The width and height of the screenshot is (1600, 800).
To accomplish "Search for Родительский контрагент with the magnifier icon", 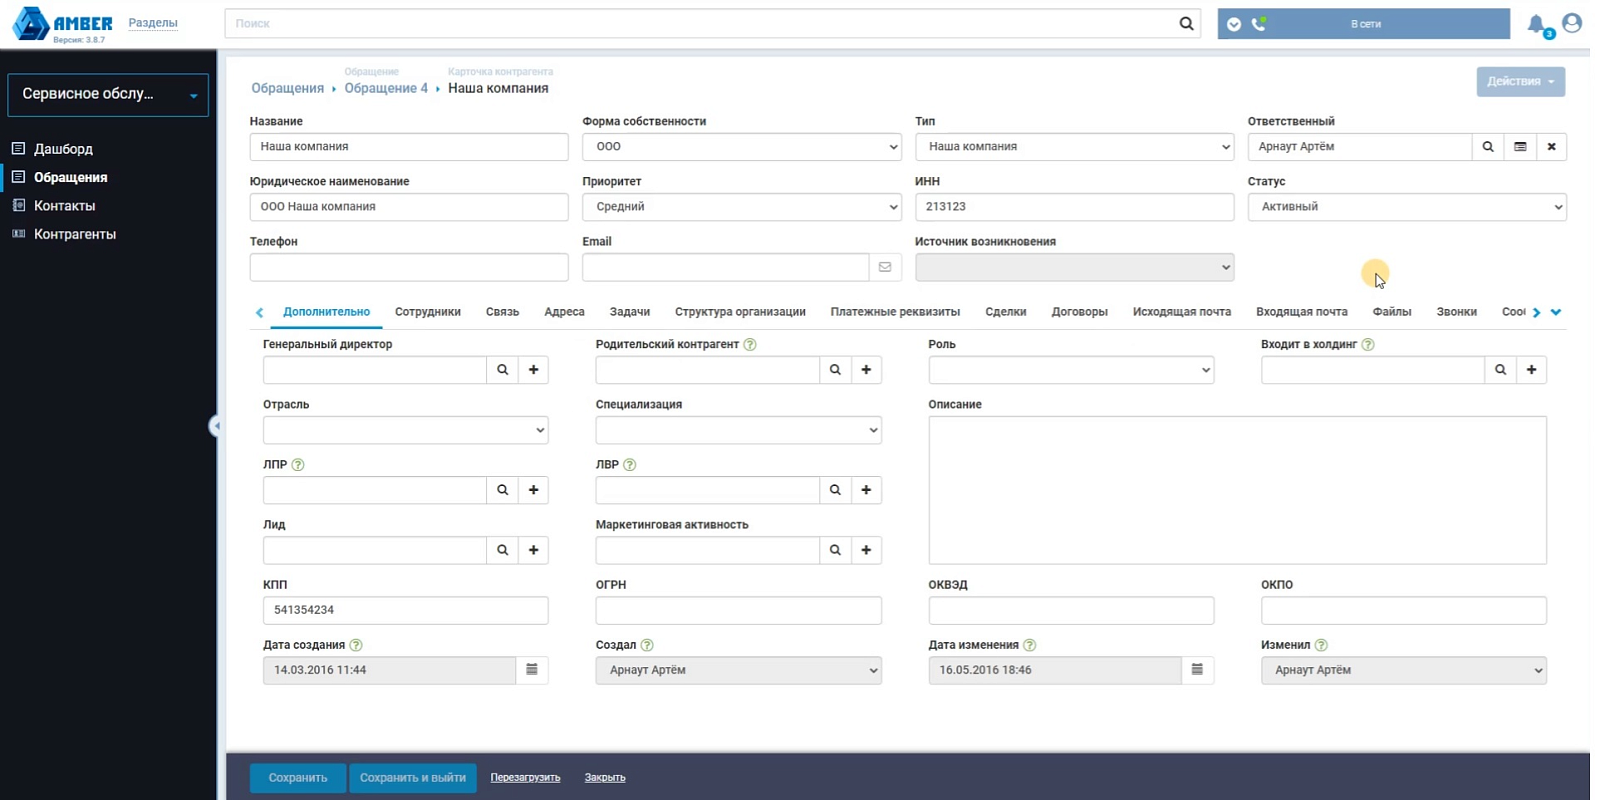I will point(835,370).
